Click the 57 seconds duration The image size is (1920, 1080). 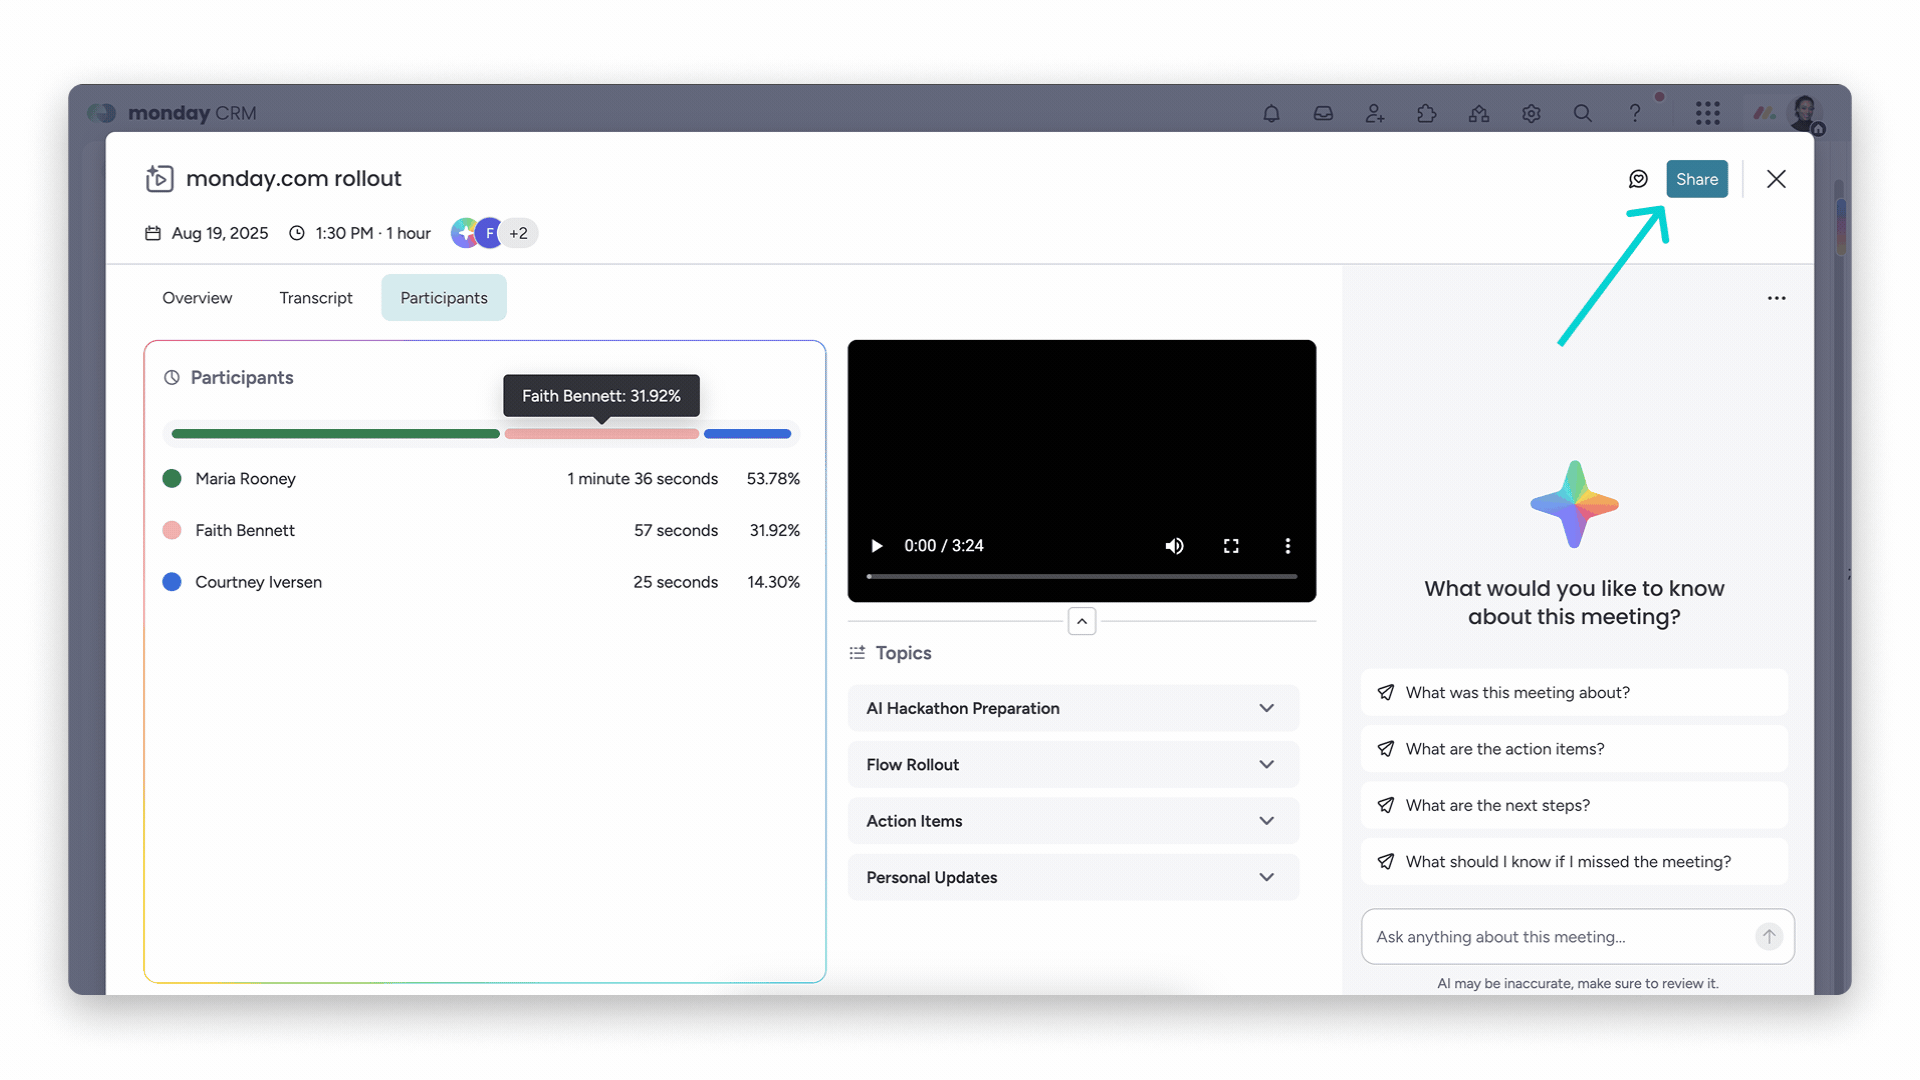676,530
